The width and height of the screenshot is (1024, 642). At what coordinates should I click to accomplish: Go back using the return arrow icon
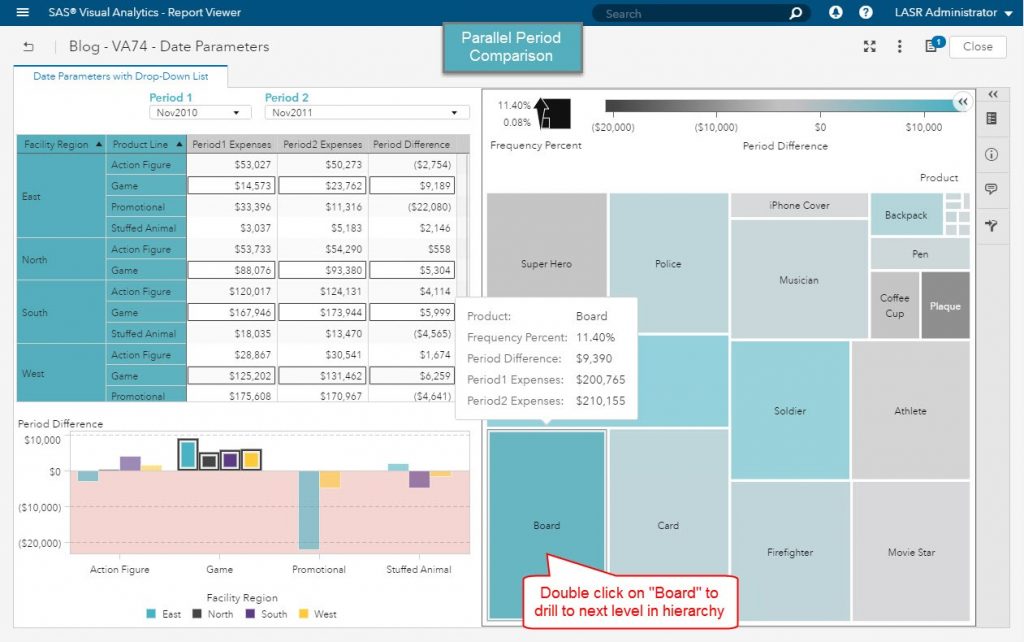[x=28, y=47]
